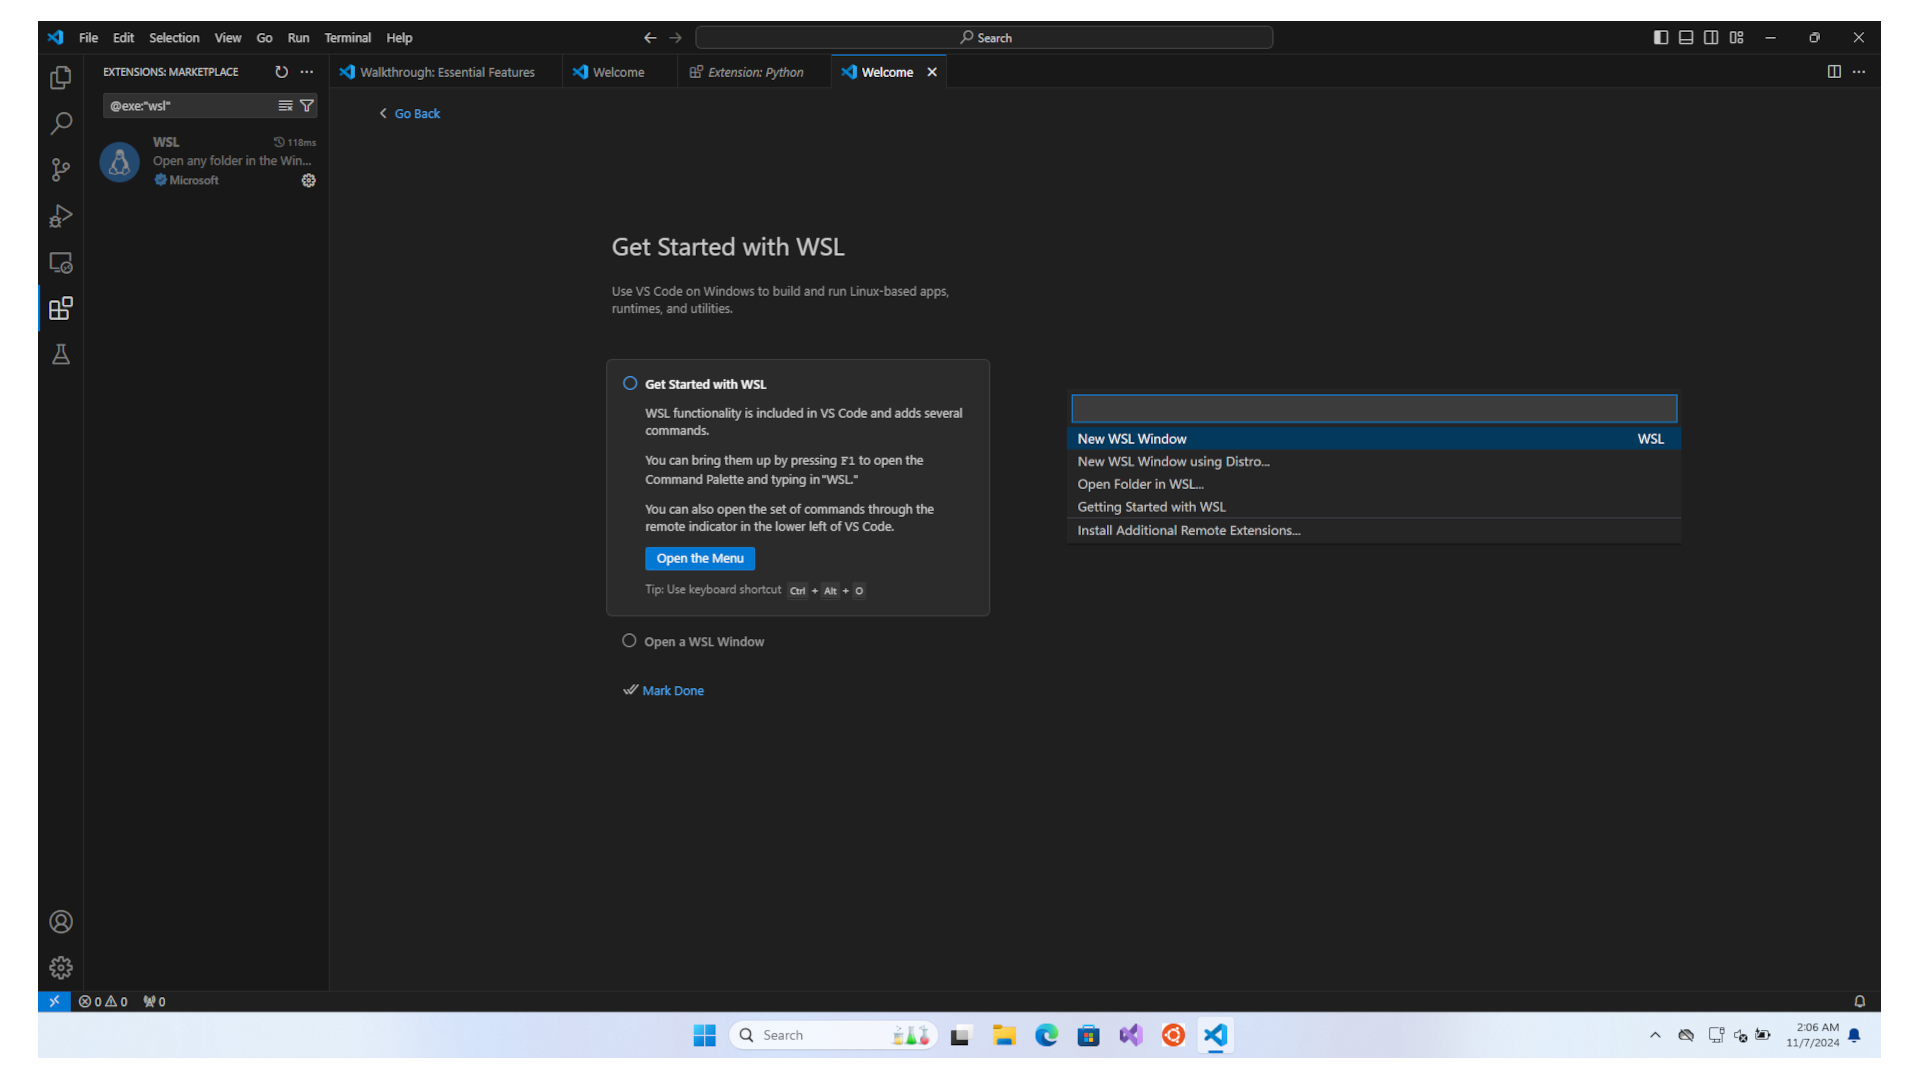Image resolution: width=1920 pixels, height=1080 pixels.
Task: Open the Terminal menu
Action: [348, 38]
